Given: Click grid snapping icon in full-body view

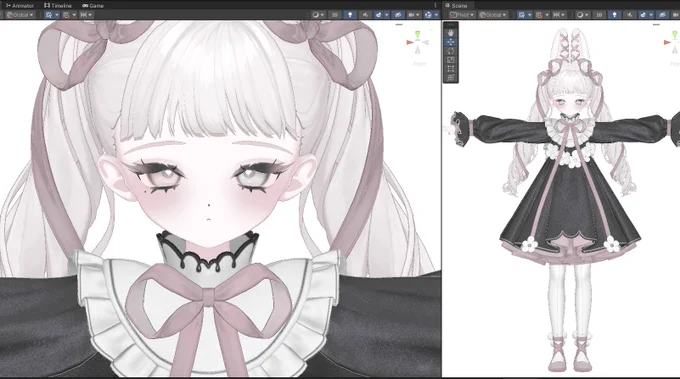Looking at the screenshot, I should coord(539,15).
